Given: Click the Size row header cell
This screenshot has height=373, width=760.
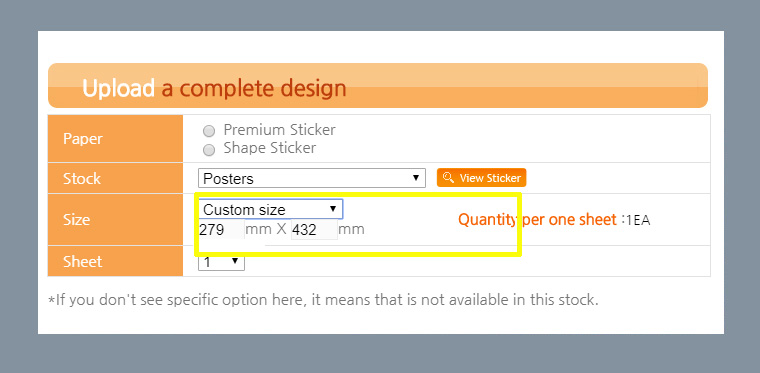Looking at the screenshot, I should (x=115, y=219).
